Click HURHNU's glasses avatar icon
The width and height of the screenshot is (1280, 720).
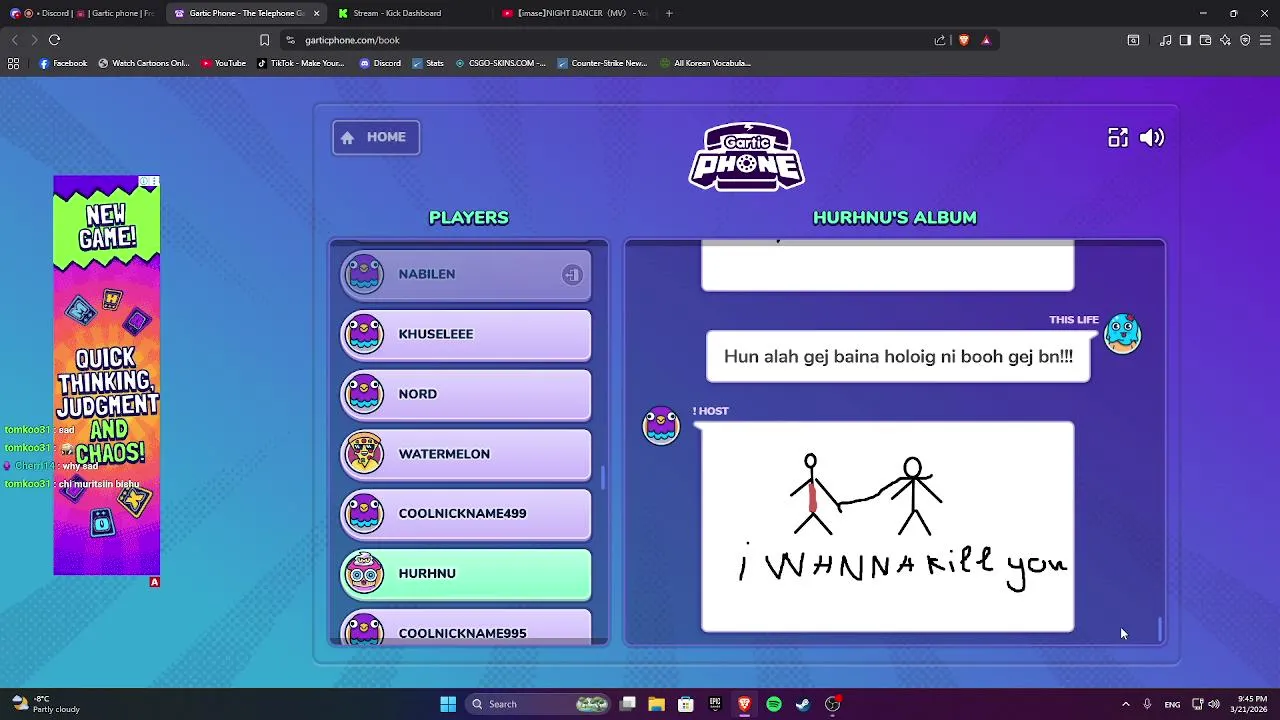coord(364,573)
